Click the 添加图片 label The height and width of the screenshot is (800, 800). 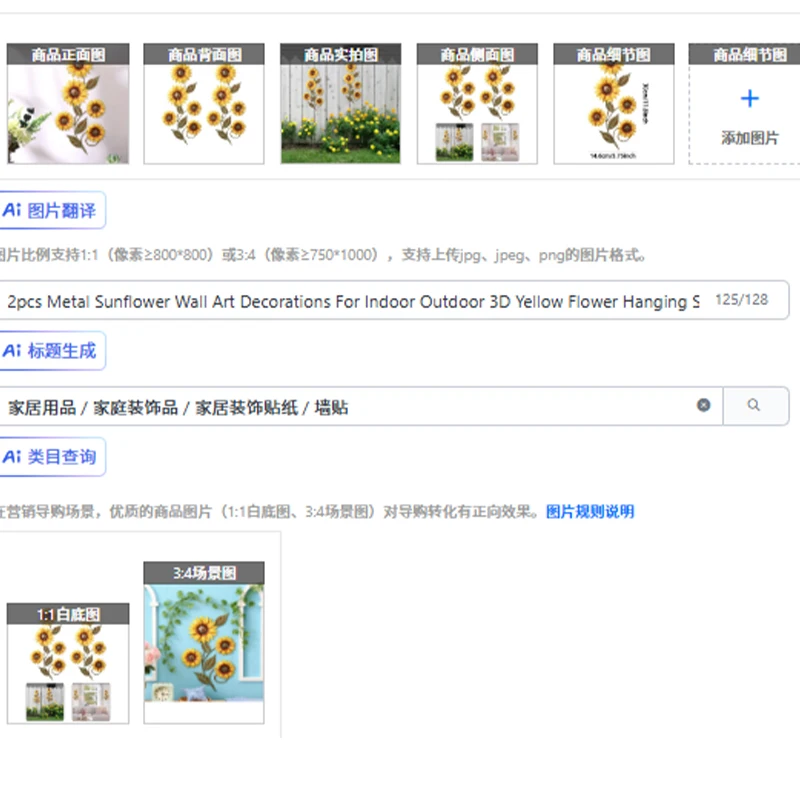pos(749,138)
